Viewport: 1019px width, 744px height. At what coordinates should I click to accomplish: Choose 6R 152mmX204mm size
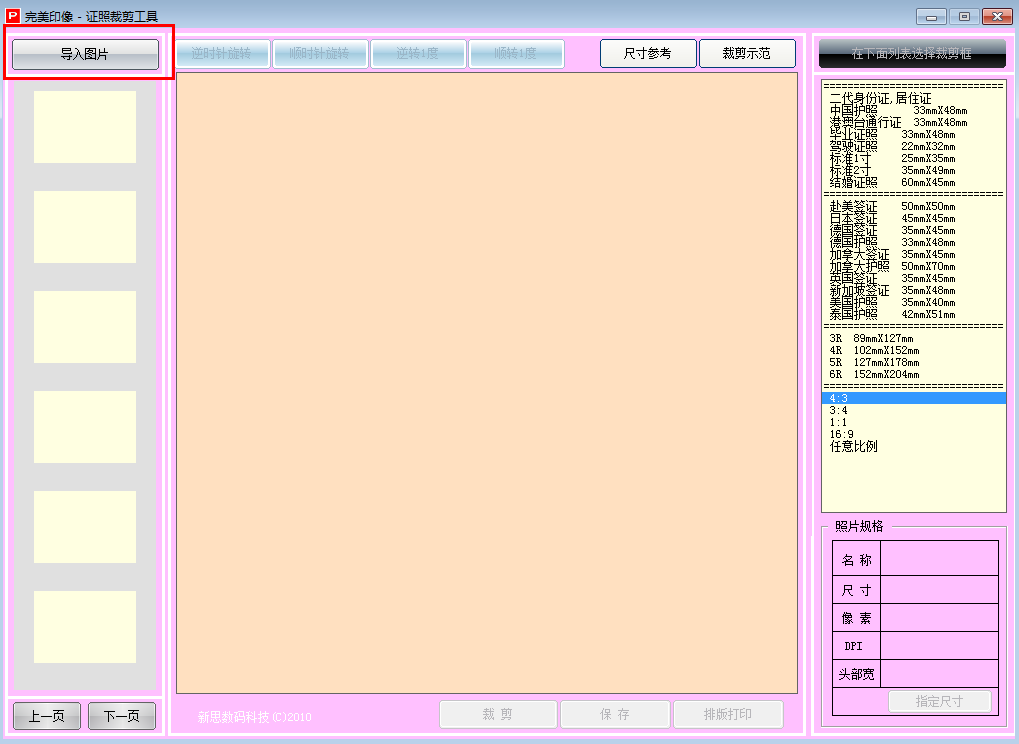click(914, 375)
